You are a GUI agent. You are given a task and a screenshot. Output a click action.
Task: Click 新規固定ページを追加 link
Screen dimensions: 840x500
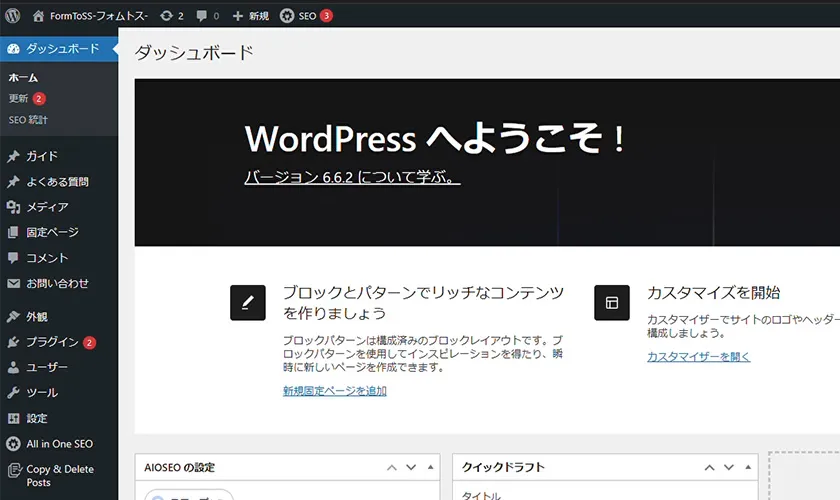click(334, 391)
